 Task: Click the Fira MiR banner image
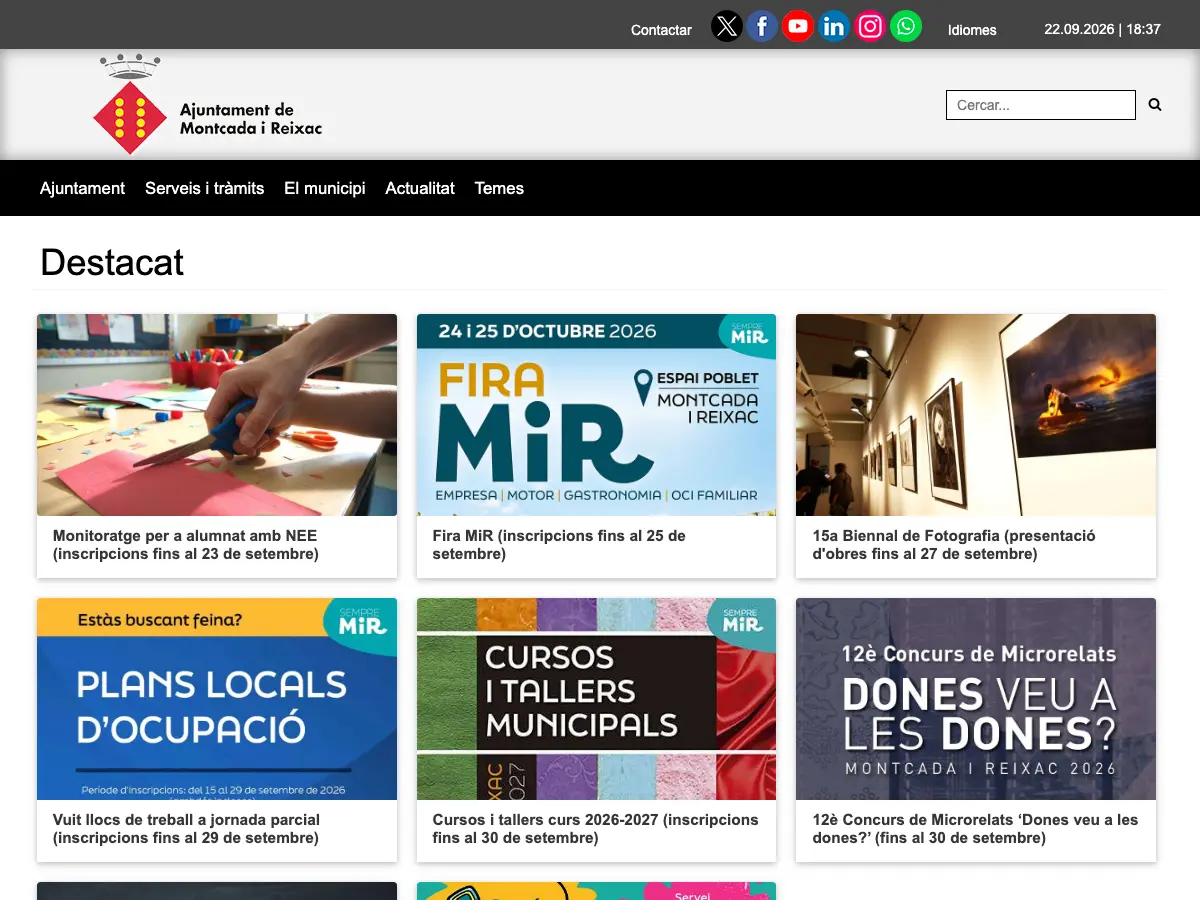pos(596,415)
